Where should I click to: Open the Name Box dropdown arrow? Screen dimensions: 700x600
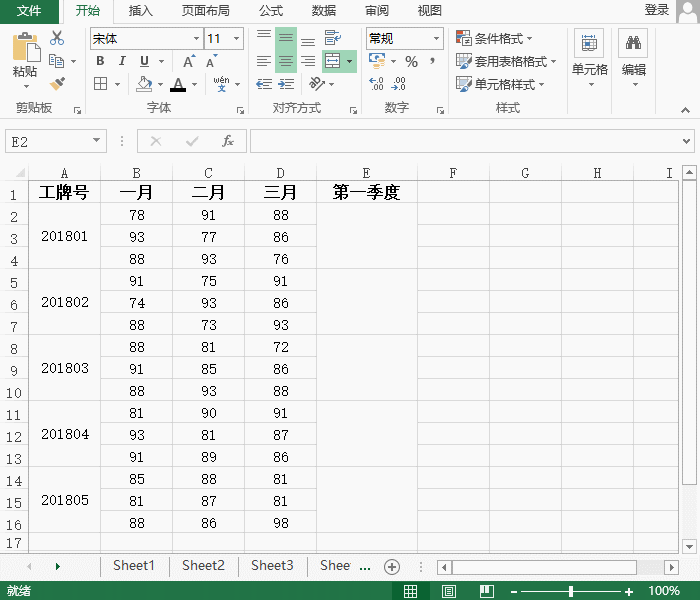pyautogui.click(x=97, y=142)
